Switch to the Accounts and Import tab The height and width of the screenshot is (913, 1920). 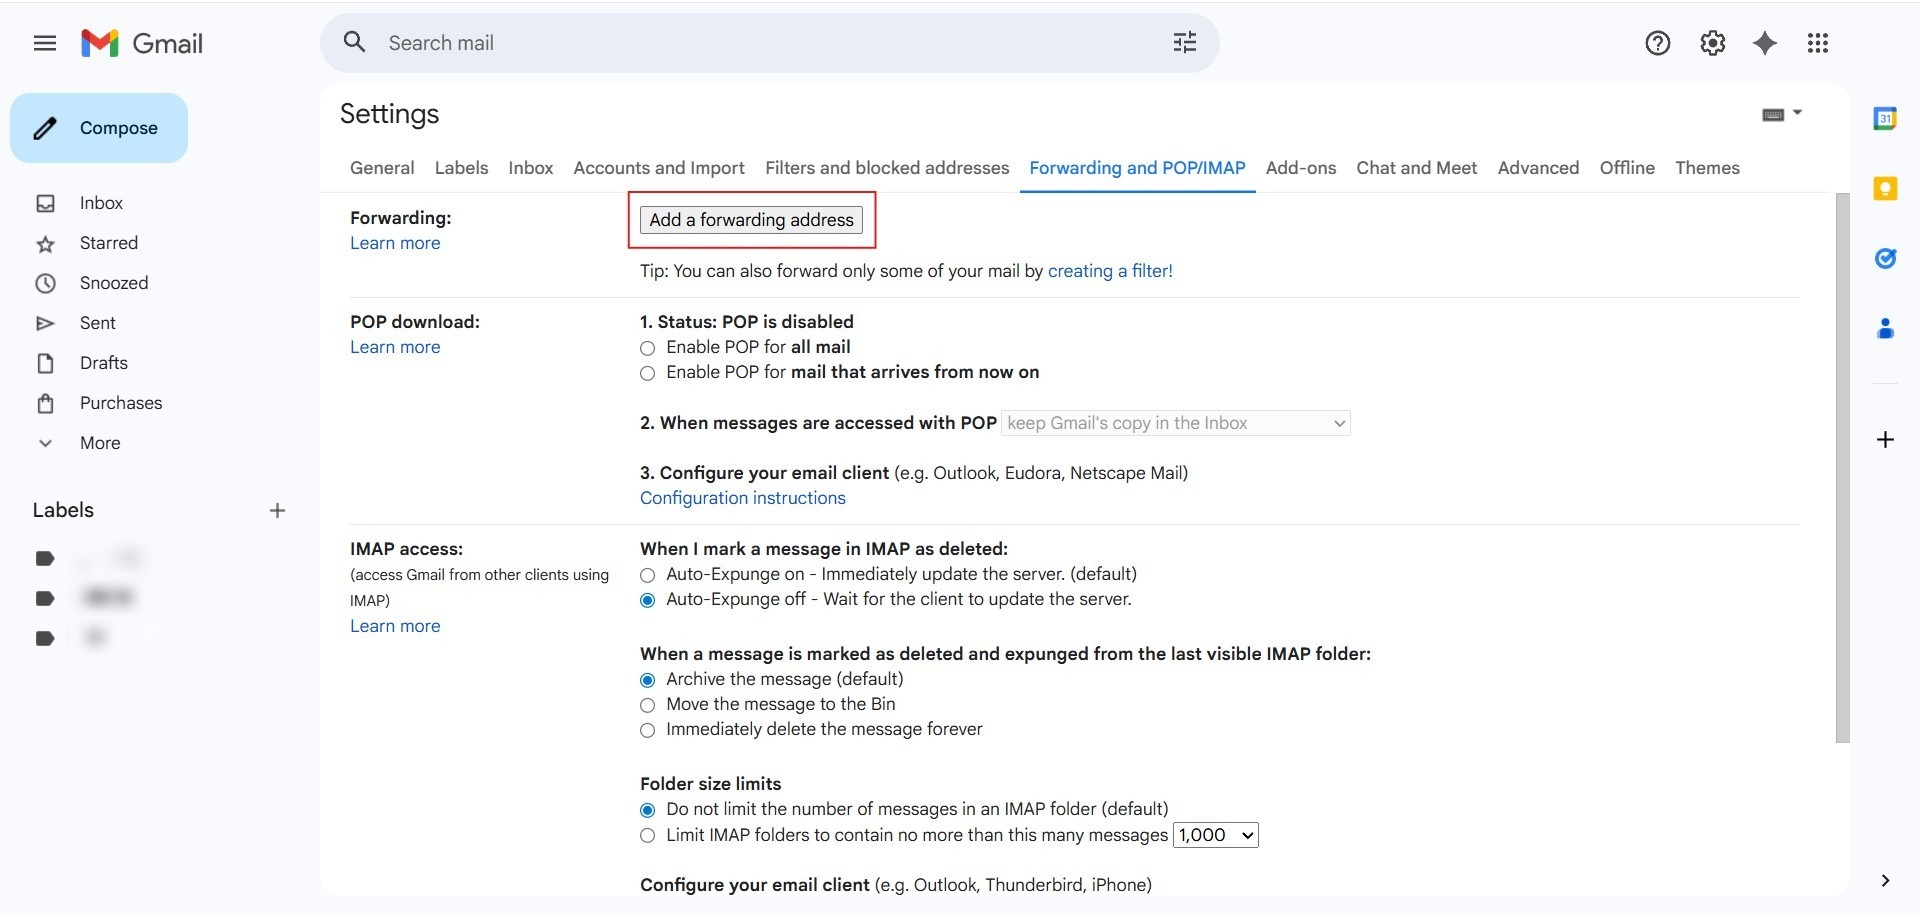point(658,168)
